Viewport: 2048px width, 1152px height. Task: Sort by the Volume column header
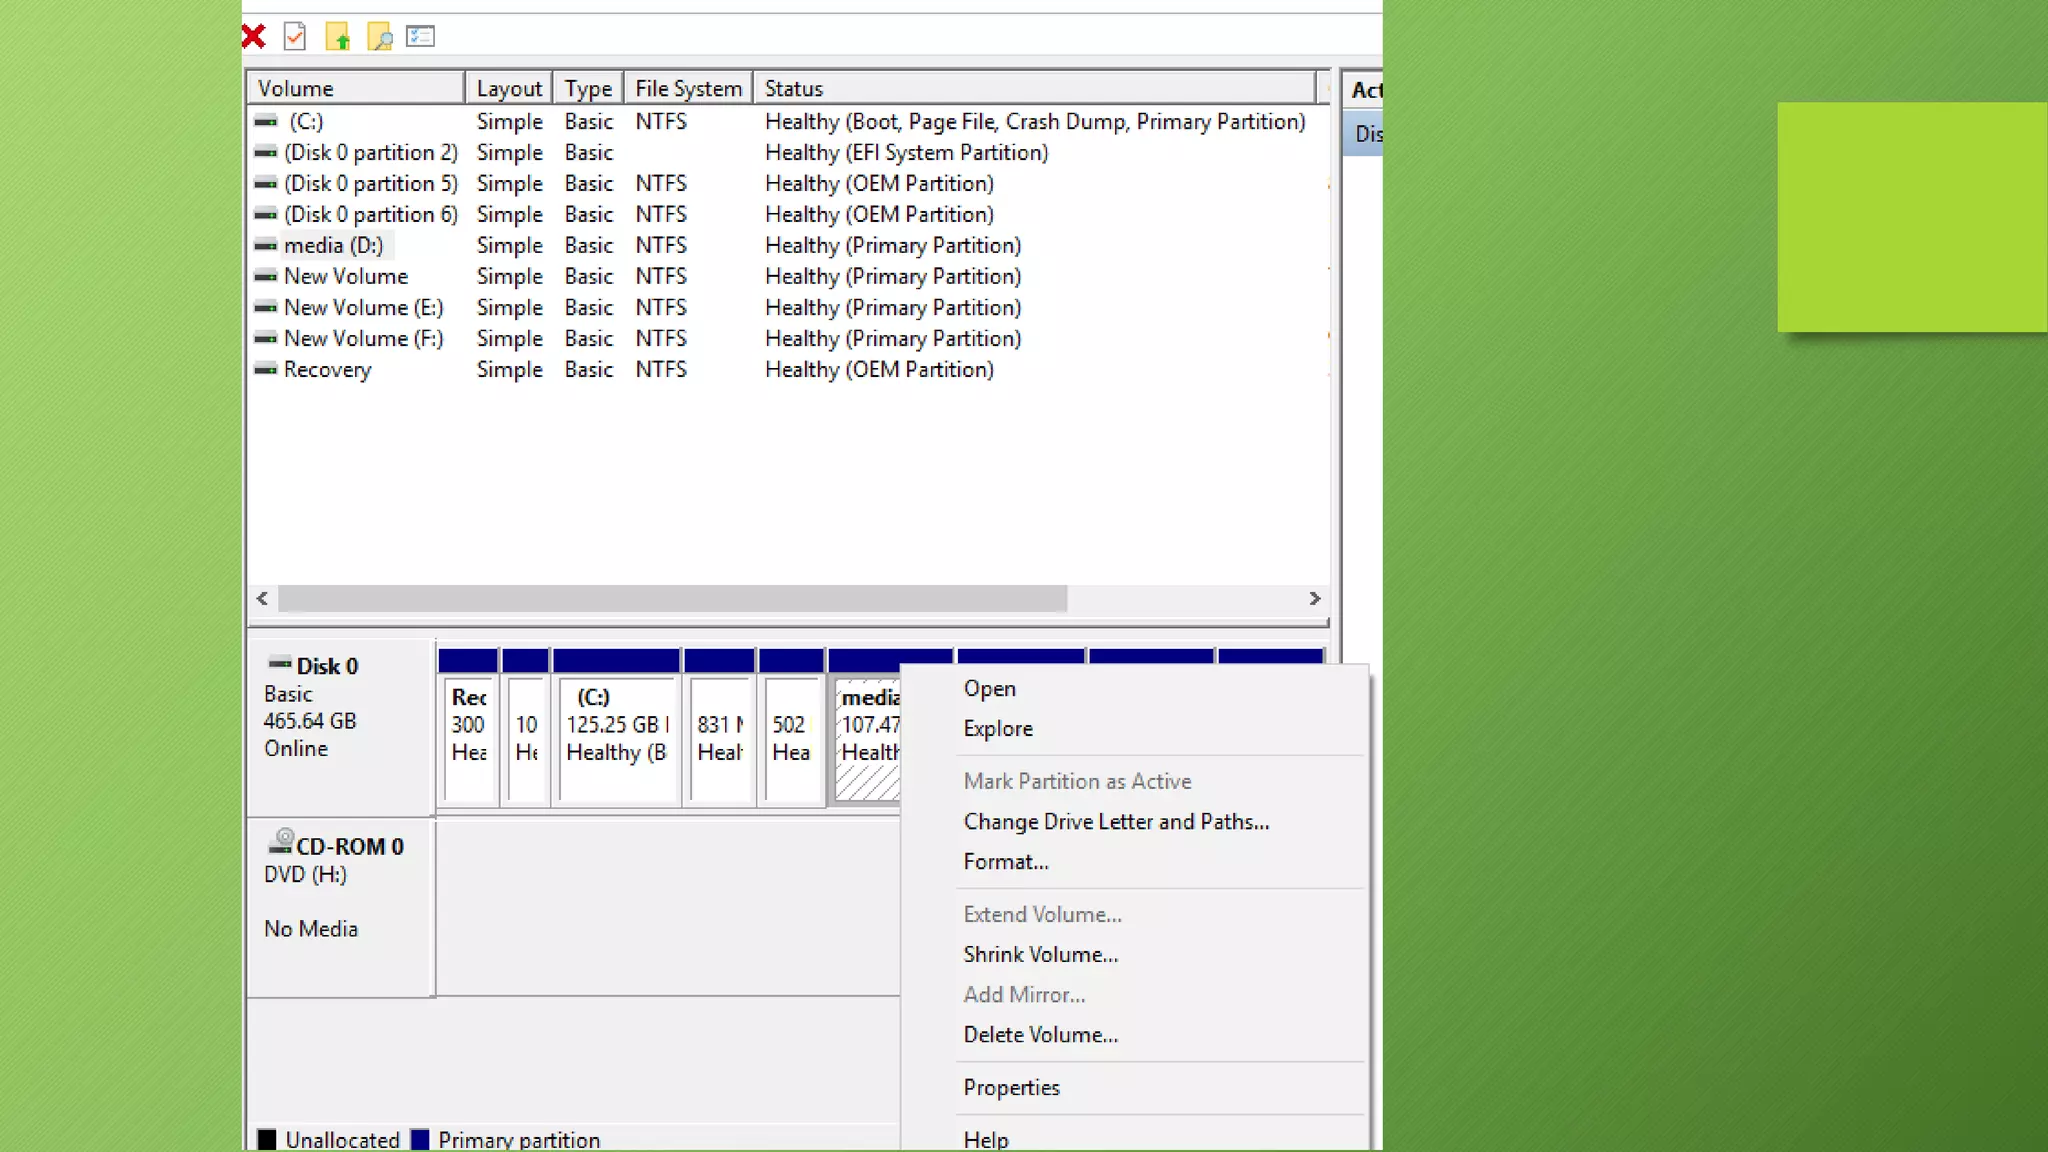click(356, 88)
